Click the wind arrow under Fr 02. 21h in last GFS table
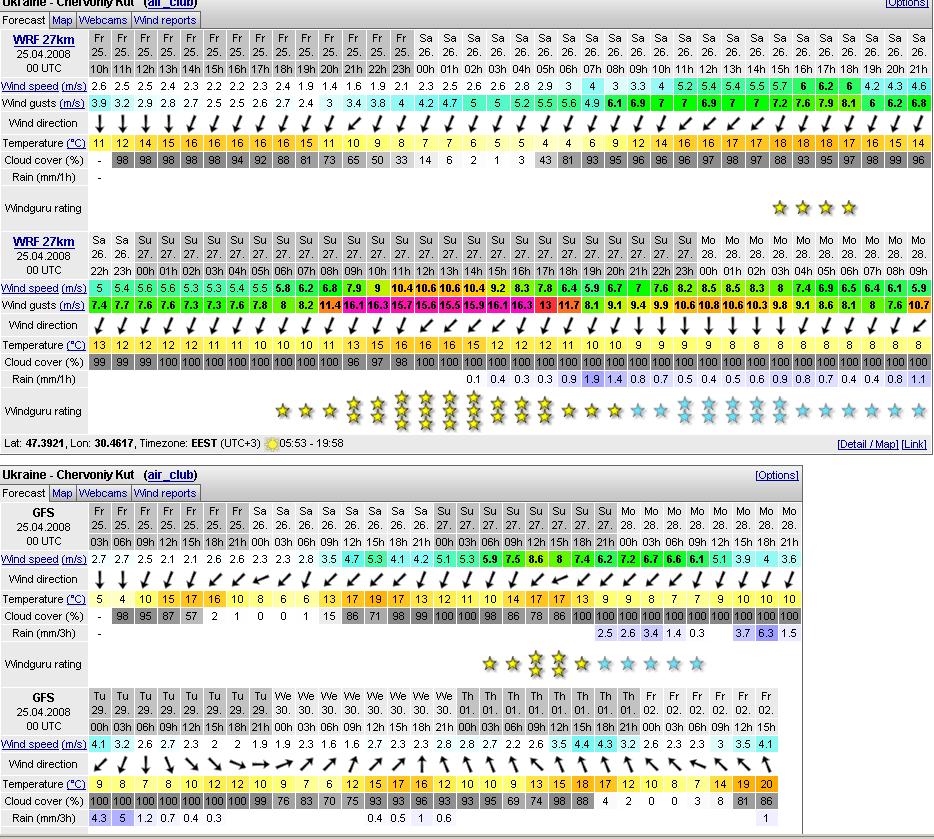 tap(766, 765)
